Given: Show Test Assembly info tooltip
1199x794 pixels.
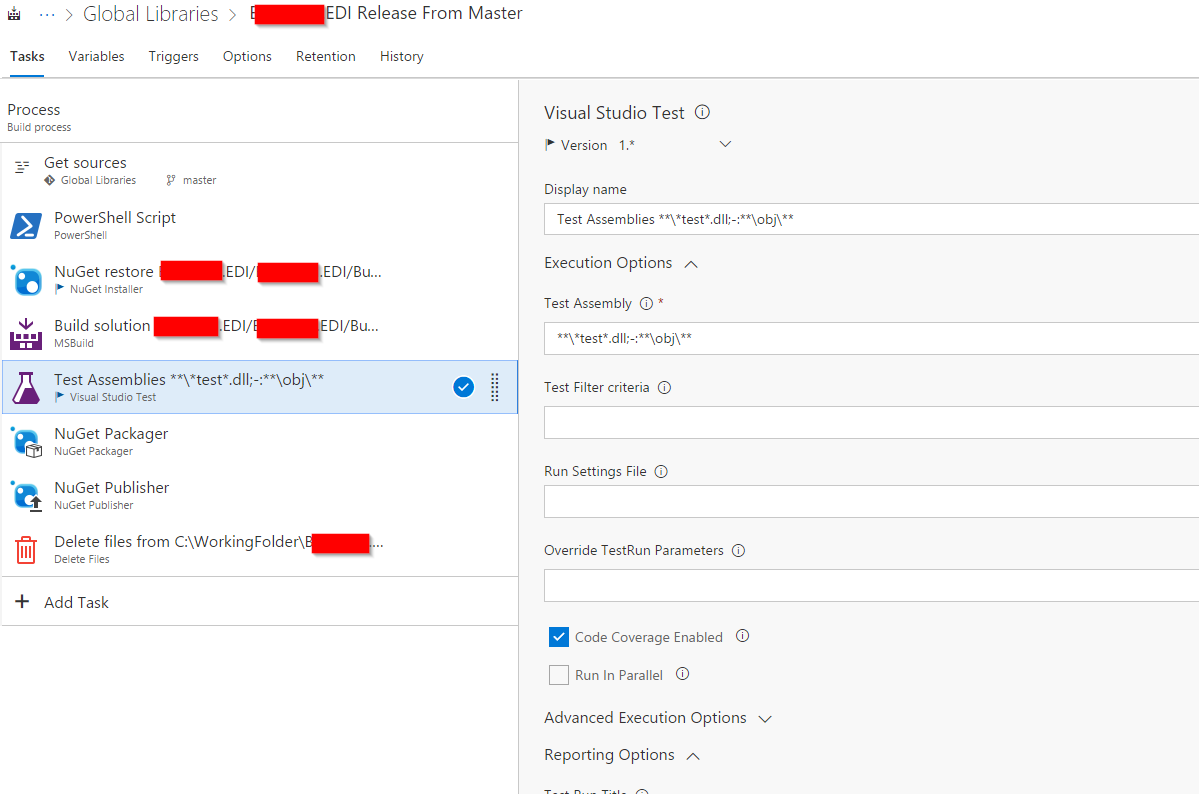Looking at the screenshot, I should pyautogui.click(x=646, y=304).
